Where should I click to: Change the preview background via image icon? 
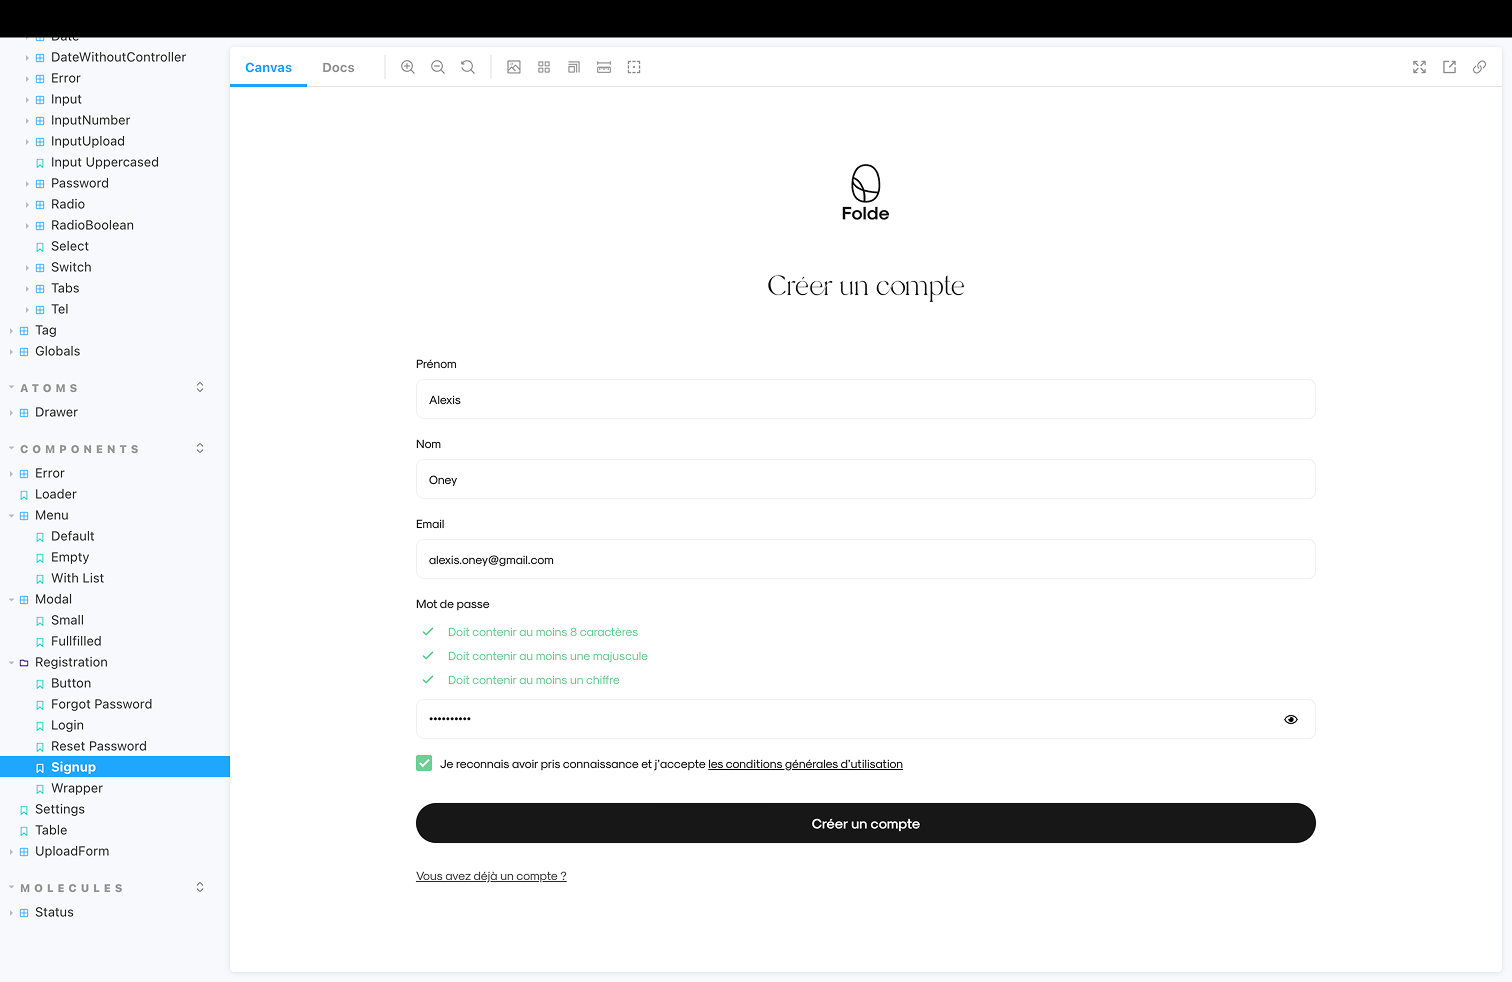click(x=514, y=67)
